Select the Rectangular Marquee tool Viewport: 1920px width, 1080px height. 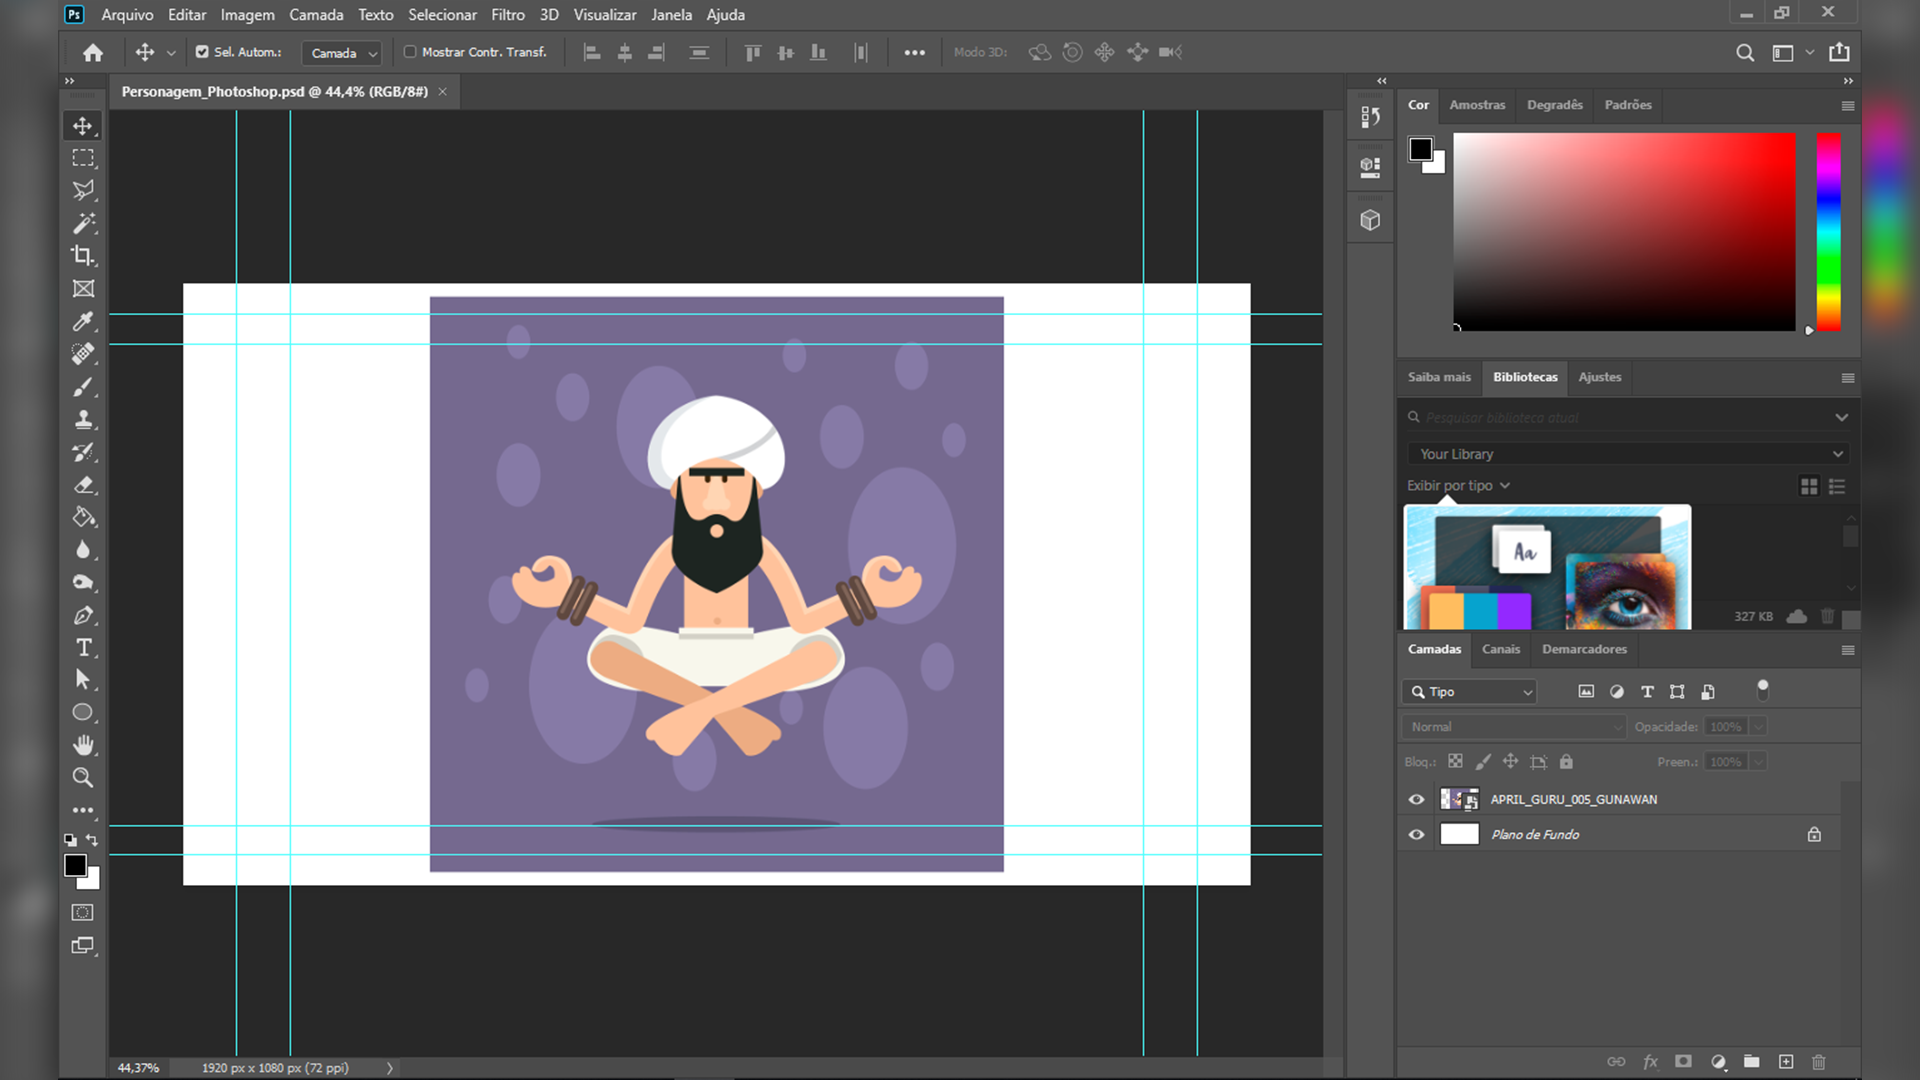tap(83, 158)
